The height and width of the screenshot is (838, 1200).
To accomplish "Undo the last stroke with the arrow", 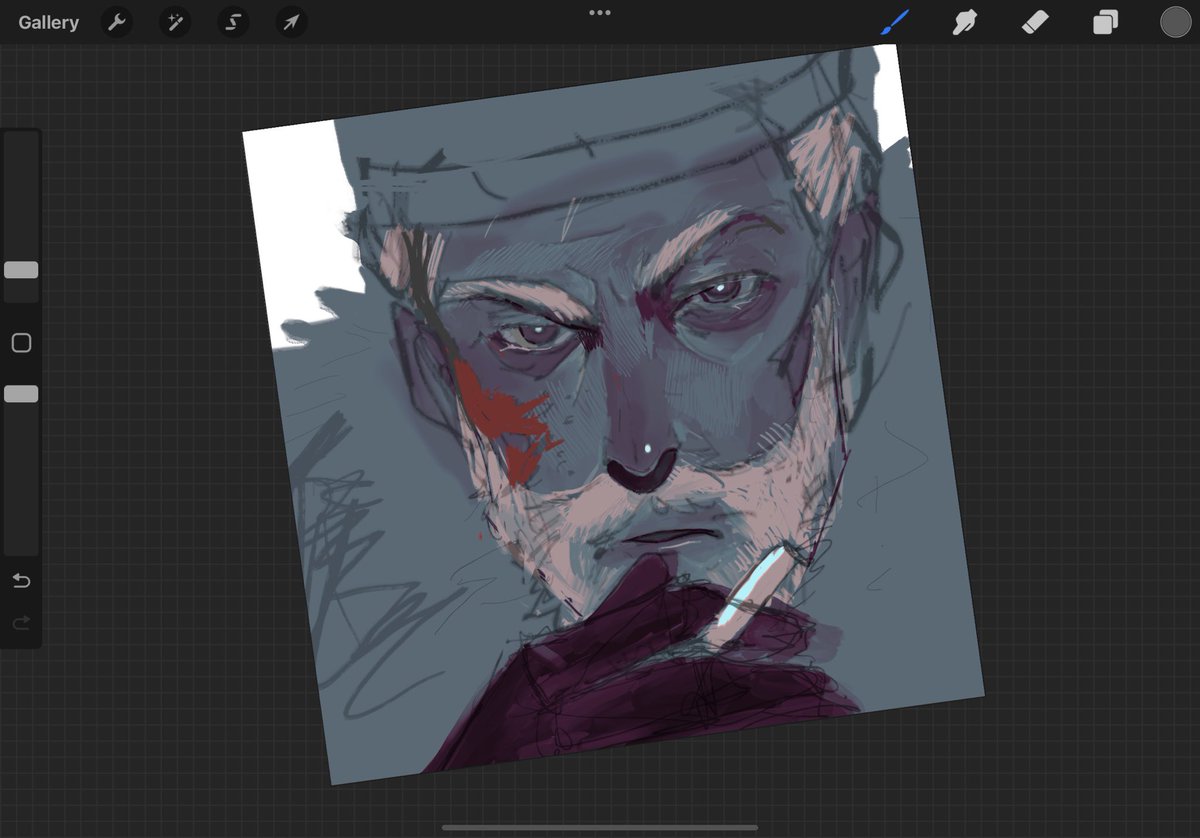I will click(21, 581).
